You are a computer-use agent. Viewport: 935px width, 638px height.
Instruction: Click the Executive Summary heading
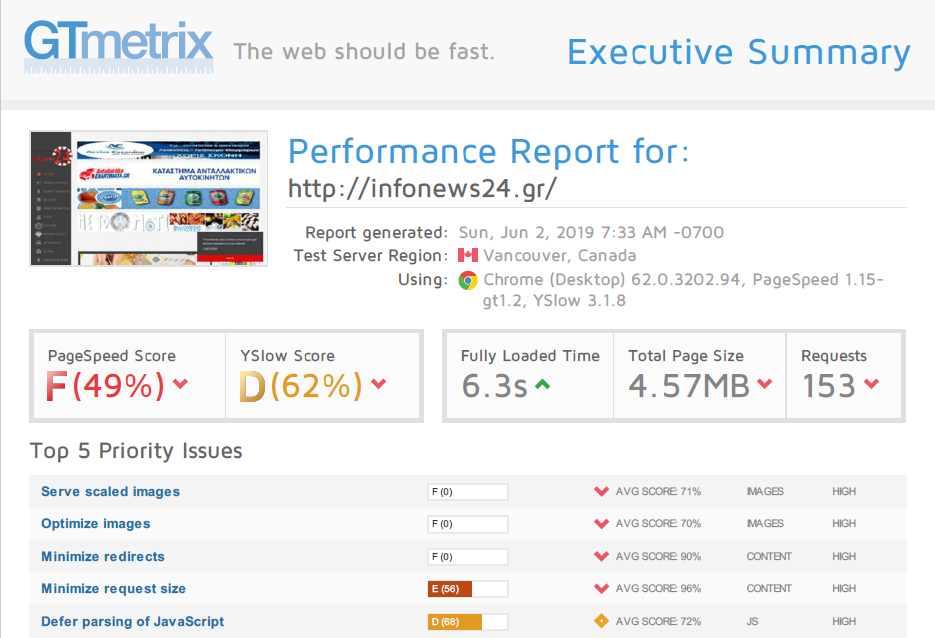click(x=738, y=52)
